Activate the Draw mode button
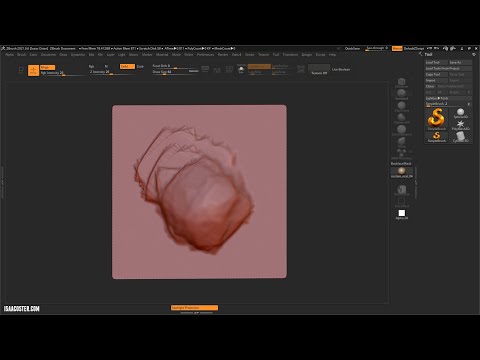This screenshot has height=360, width=480. click(33, 70)
